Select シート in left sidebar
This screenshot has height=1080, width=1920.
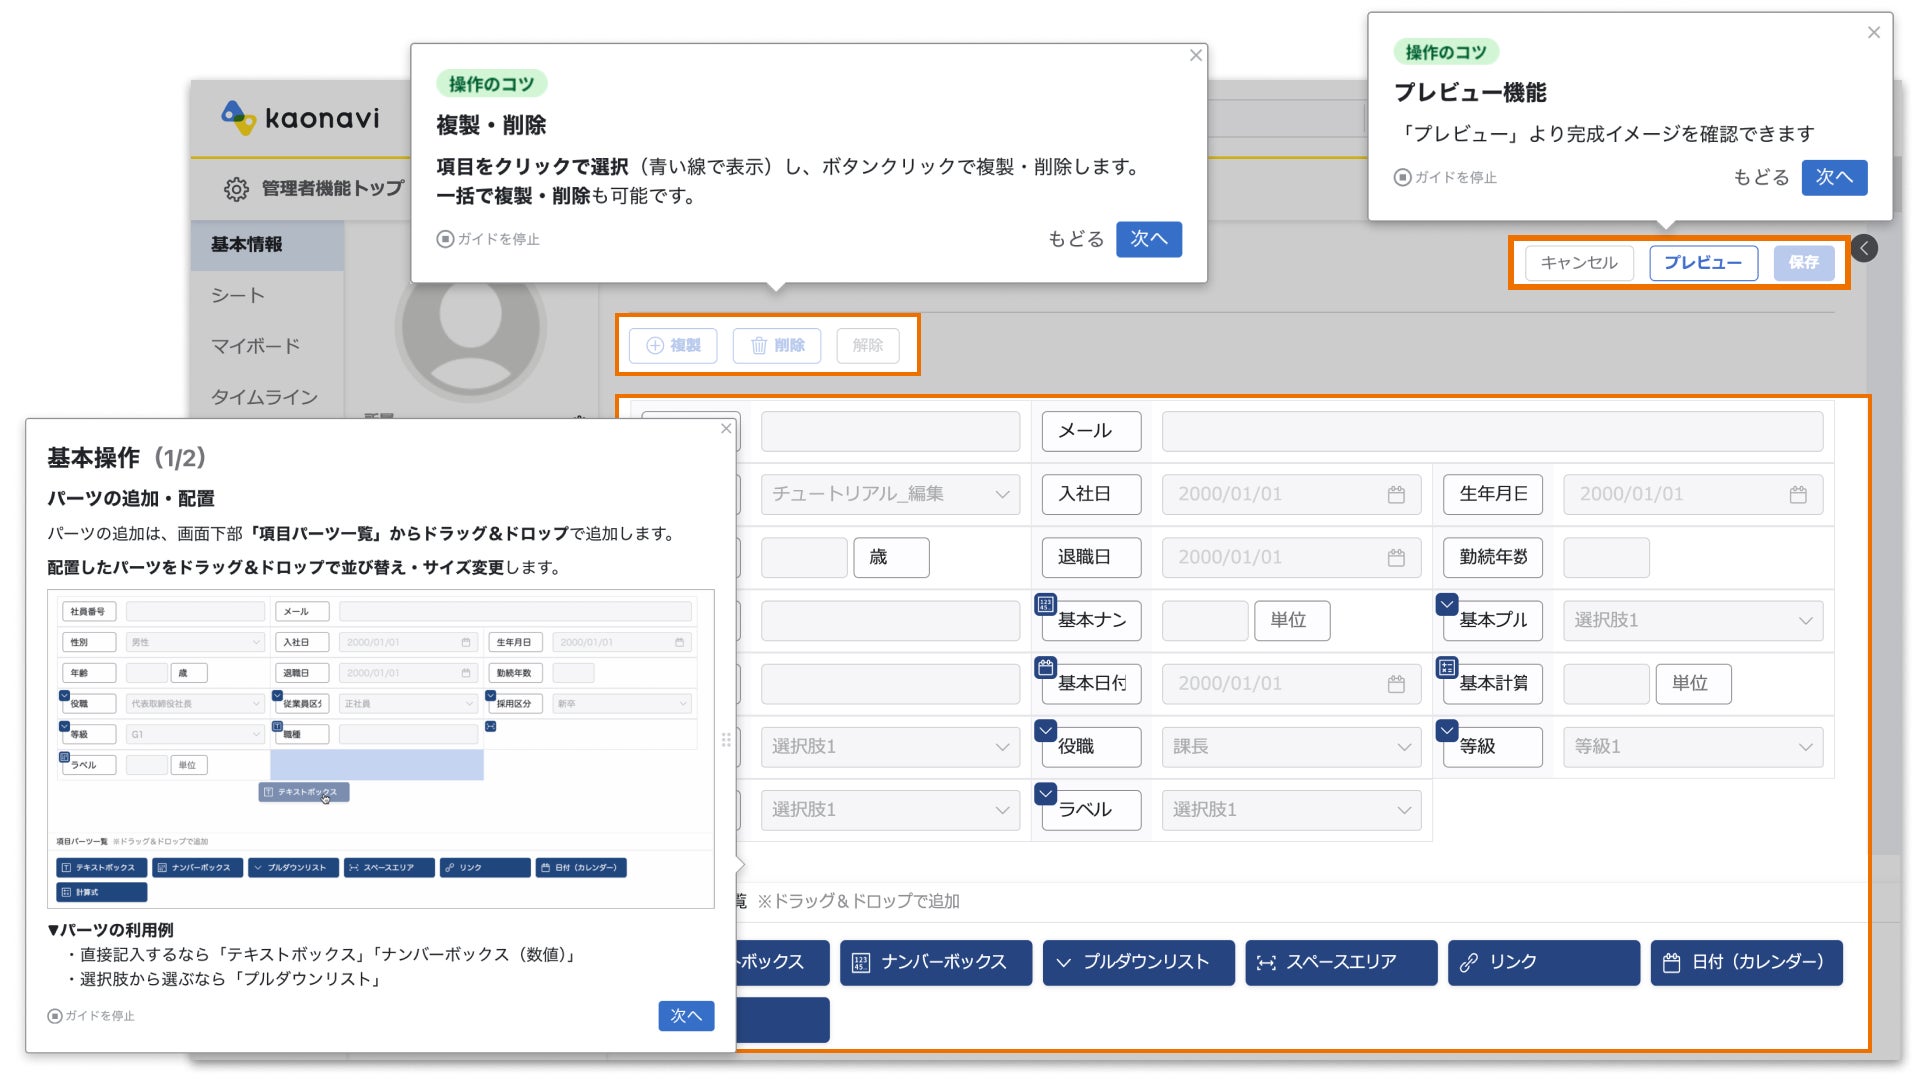[x=238, y=295]
